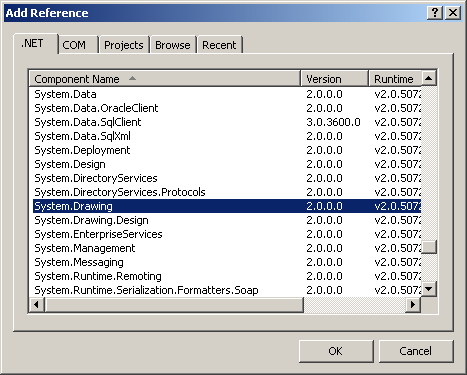467x375 pixels.
Task: Choose System.EnterpriseServices in the list
Action: pos(227,234)
